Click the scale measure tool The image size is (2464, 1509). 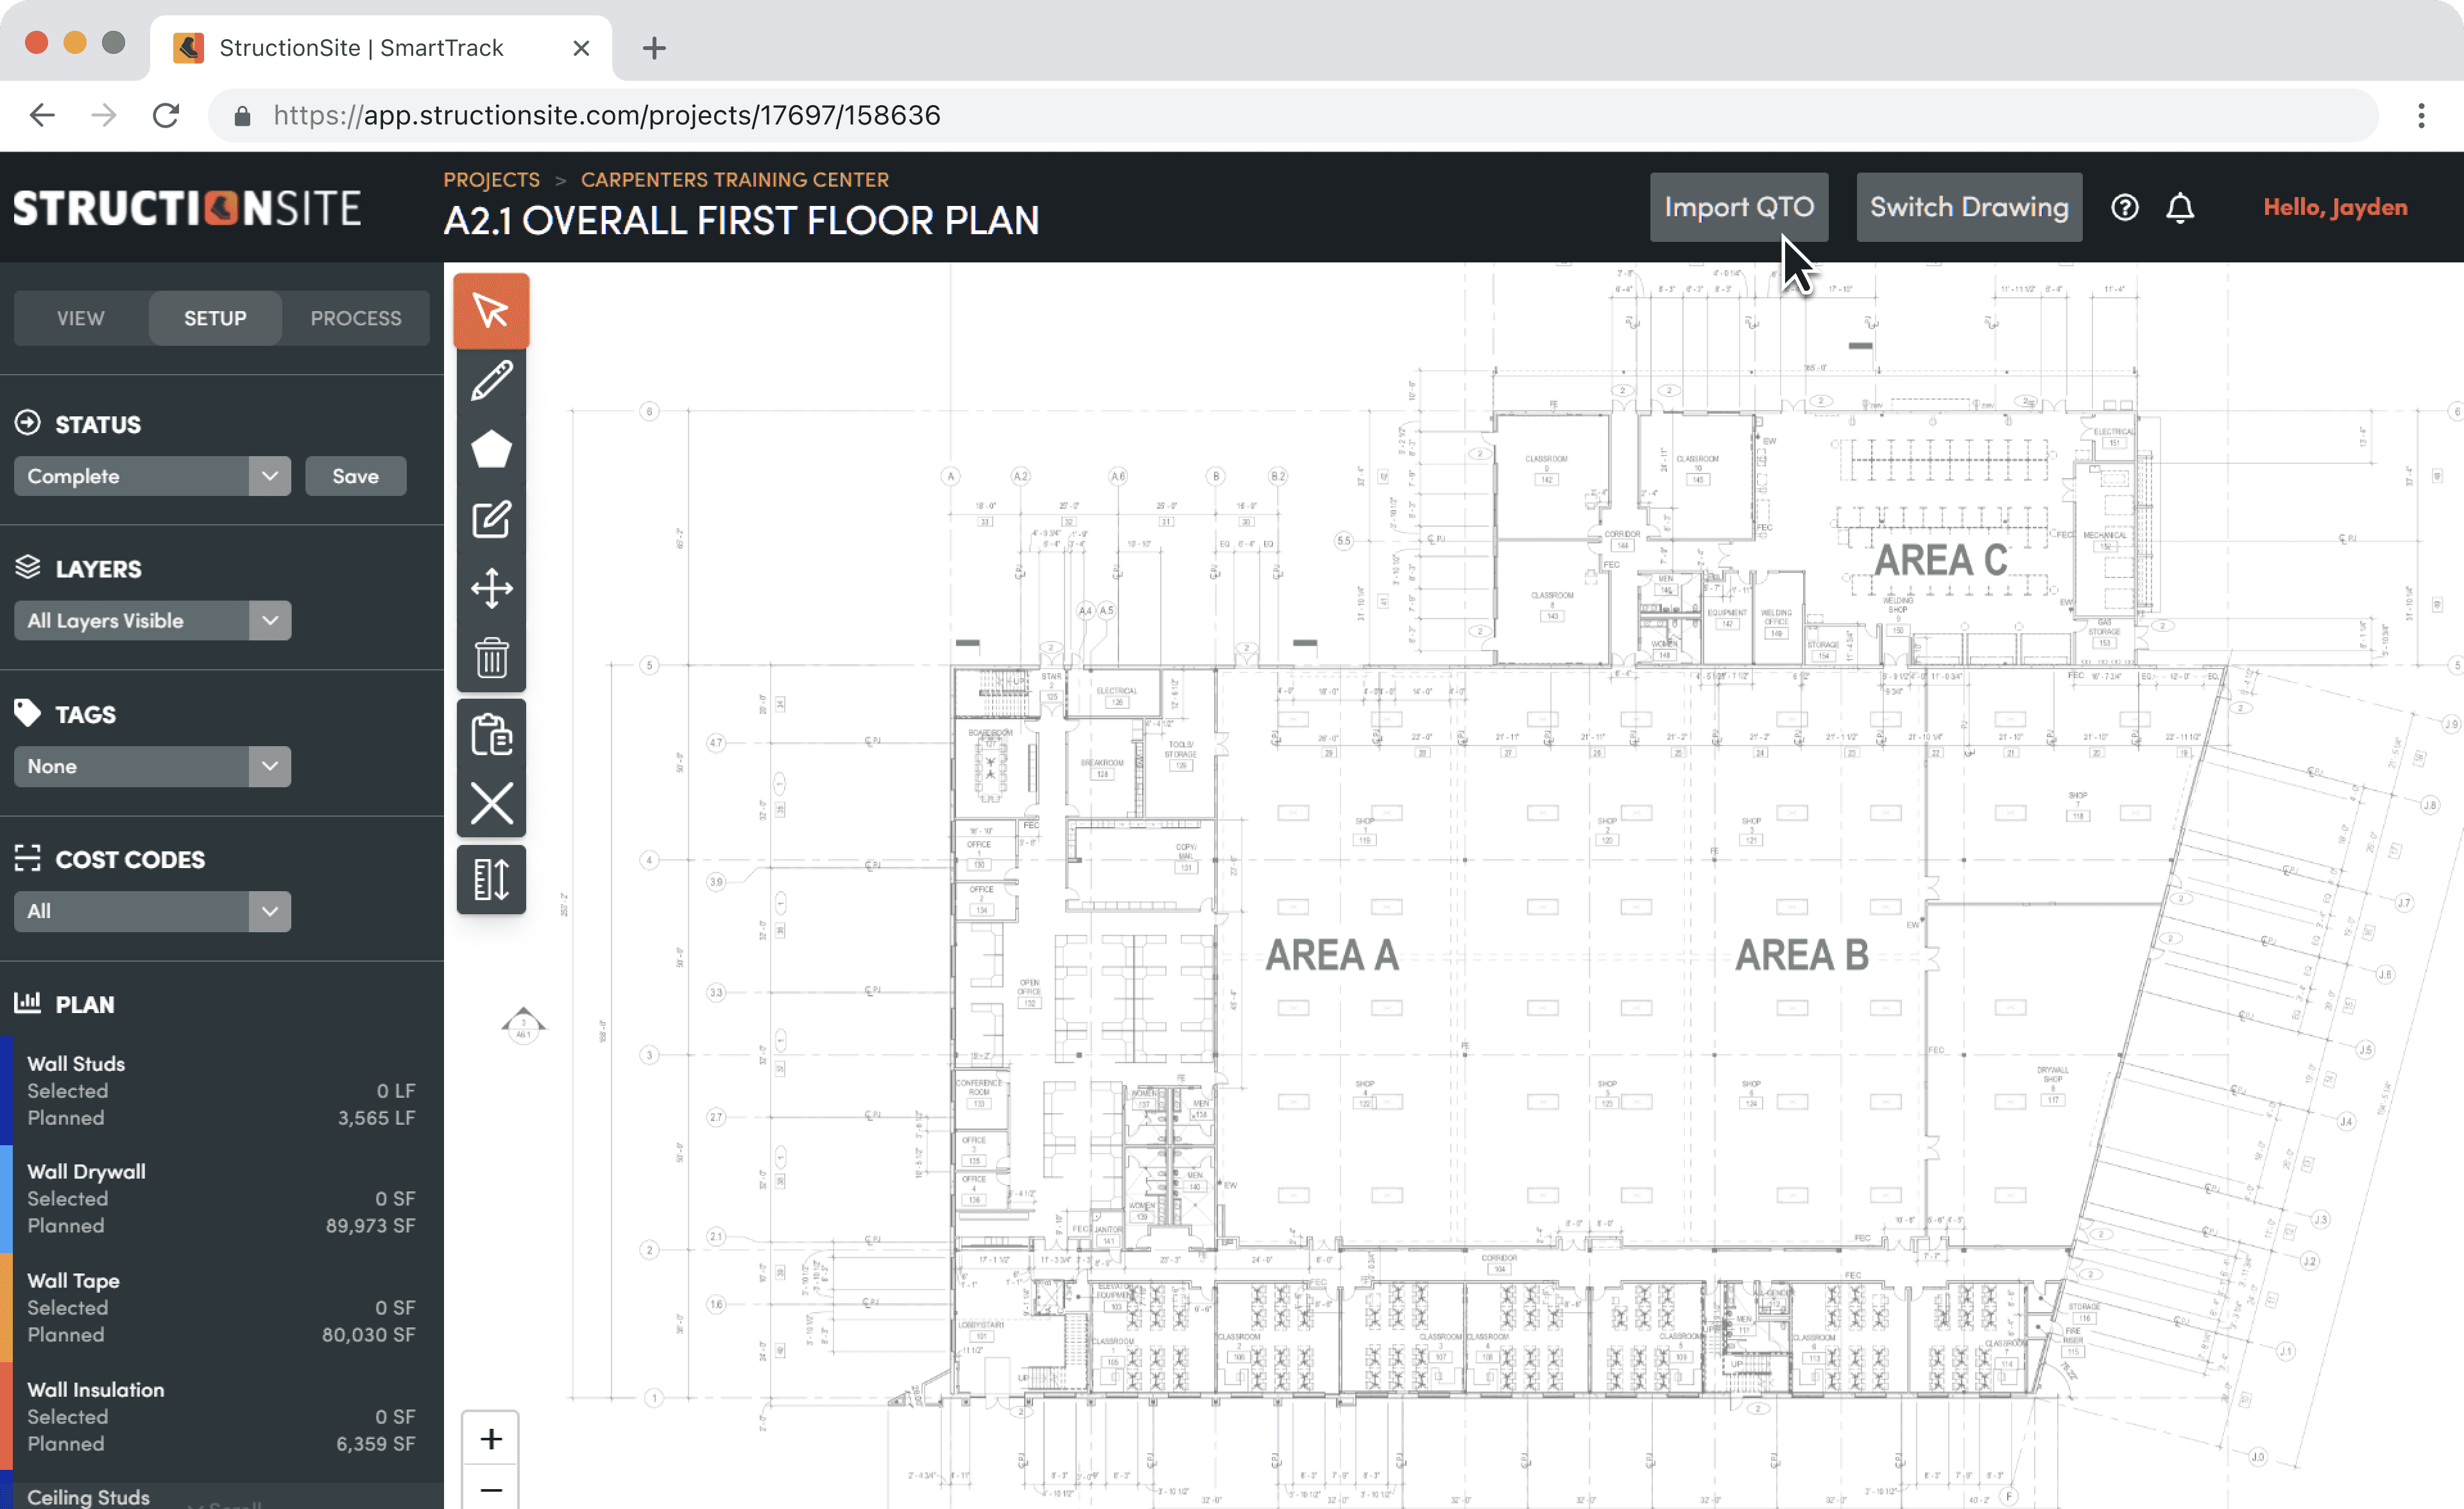(x=491, y=880)
